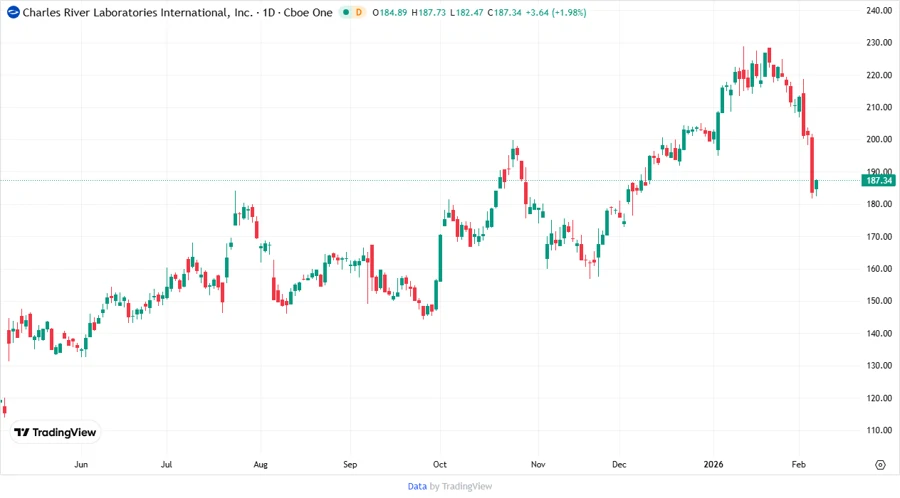Open the TradingView attribution link
This screenshot has width=900, height=498.
pos(467,486)
